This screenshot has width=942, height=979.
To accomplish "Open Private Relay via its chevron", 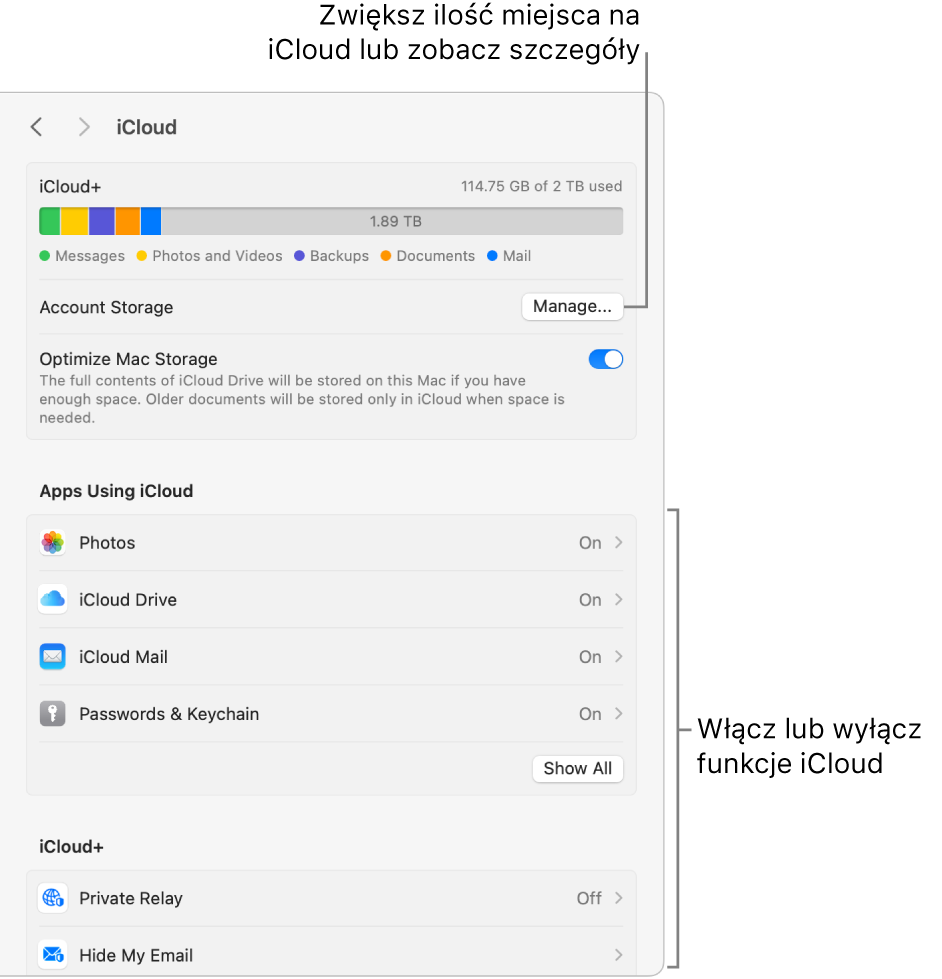I will click(x=618, y=898).
